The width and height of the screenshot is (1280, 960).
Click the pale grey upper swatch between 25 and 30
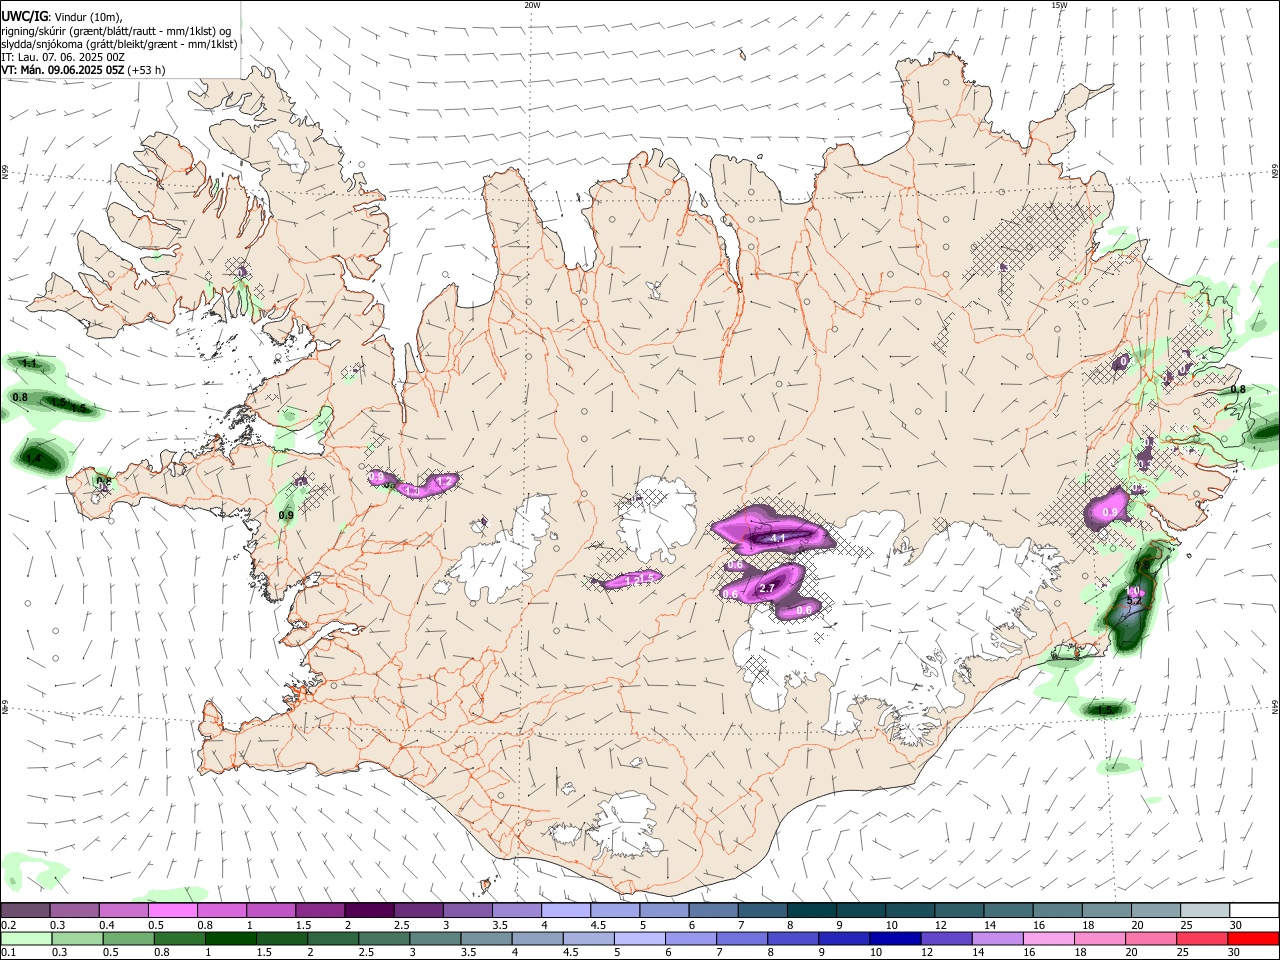coord(1205,910)
